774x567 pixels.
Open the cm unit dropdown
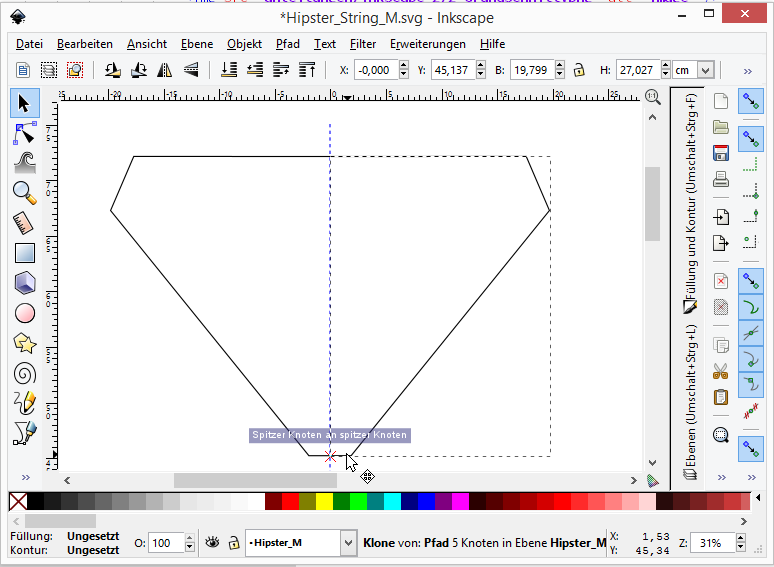(x=706, y=70)
